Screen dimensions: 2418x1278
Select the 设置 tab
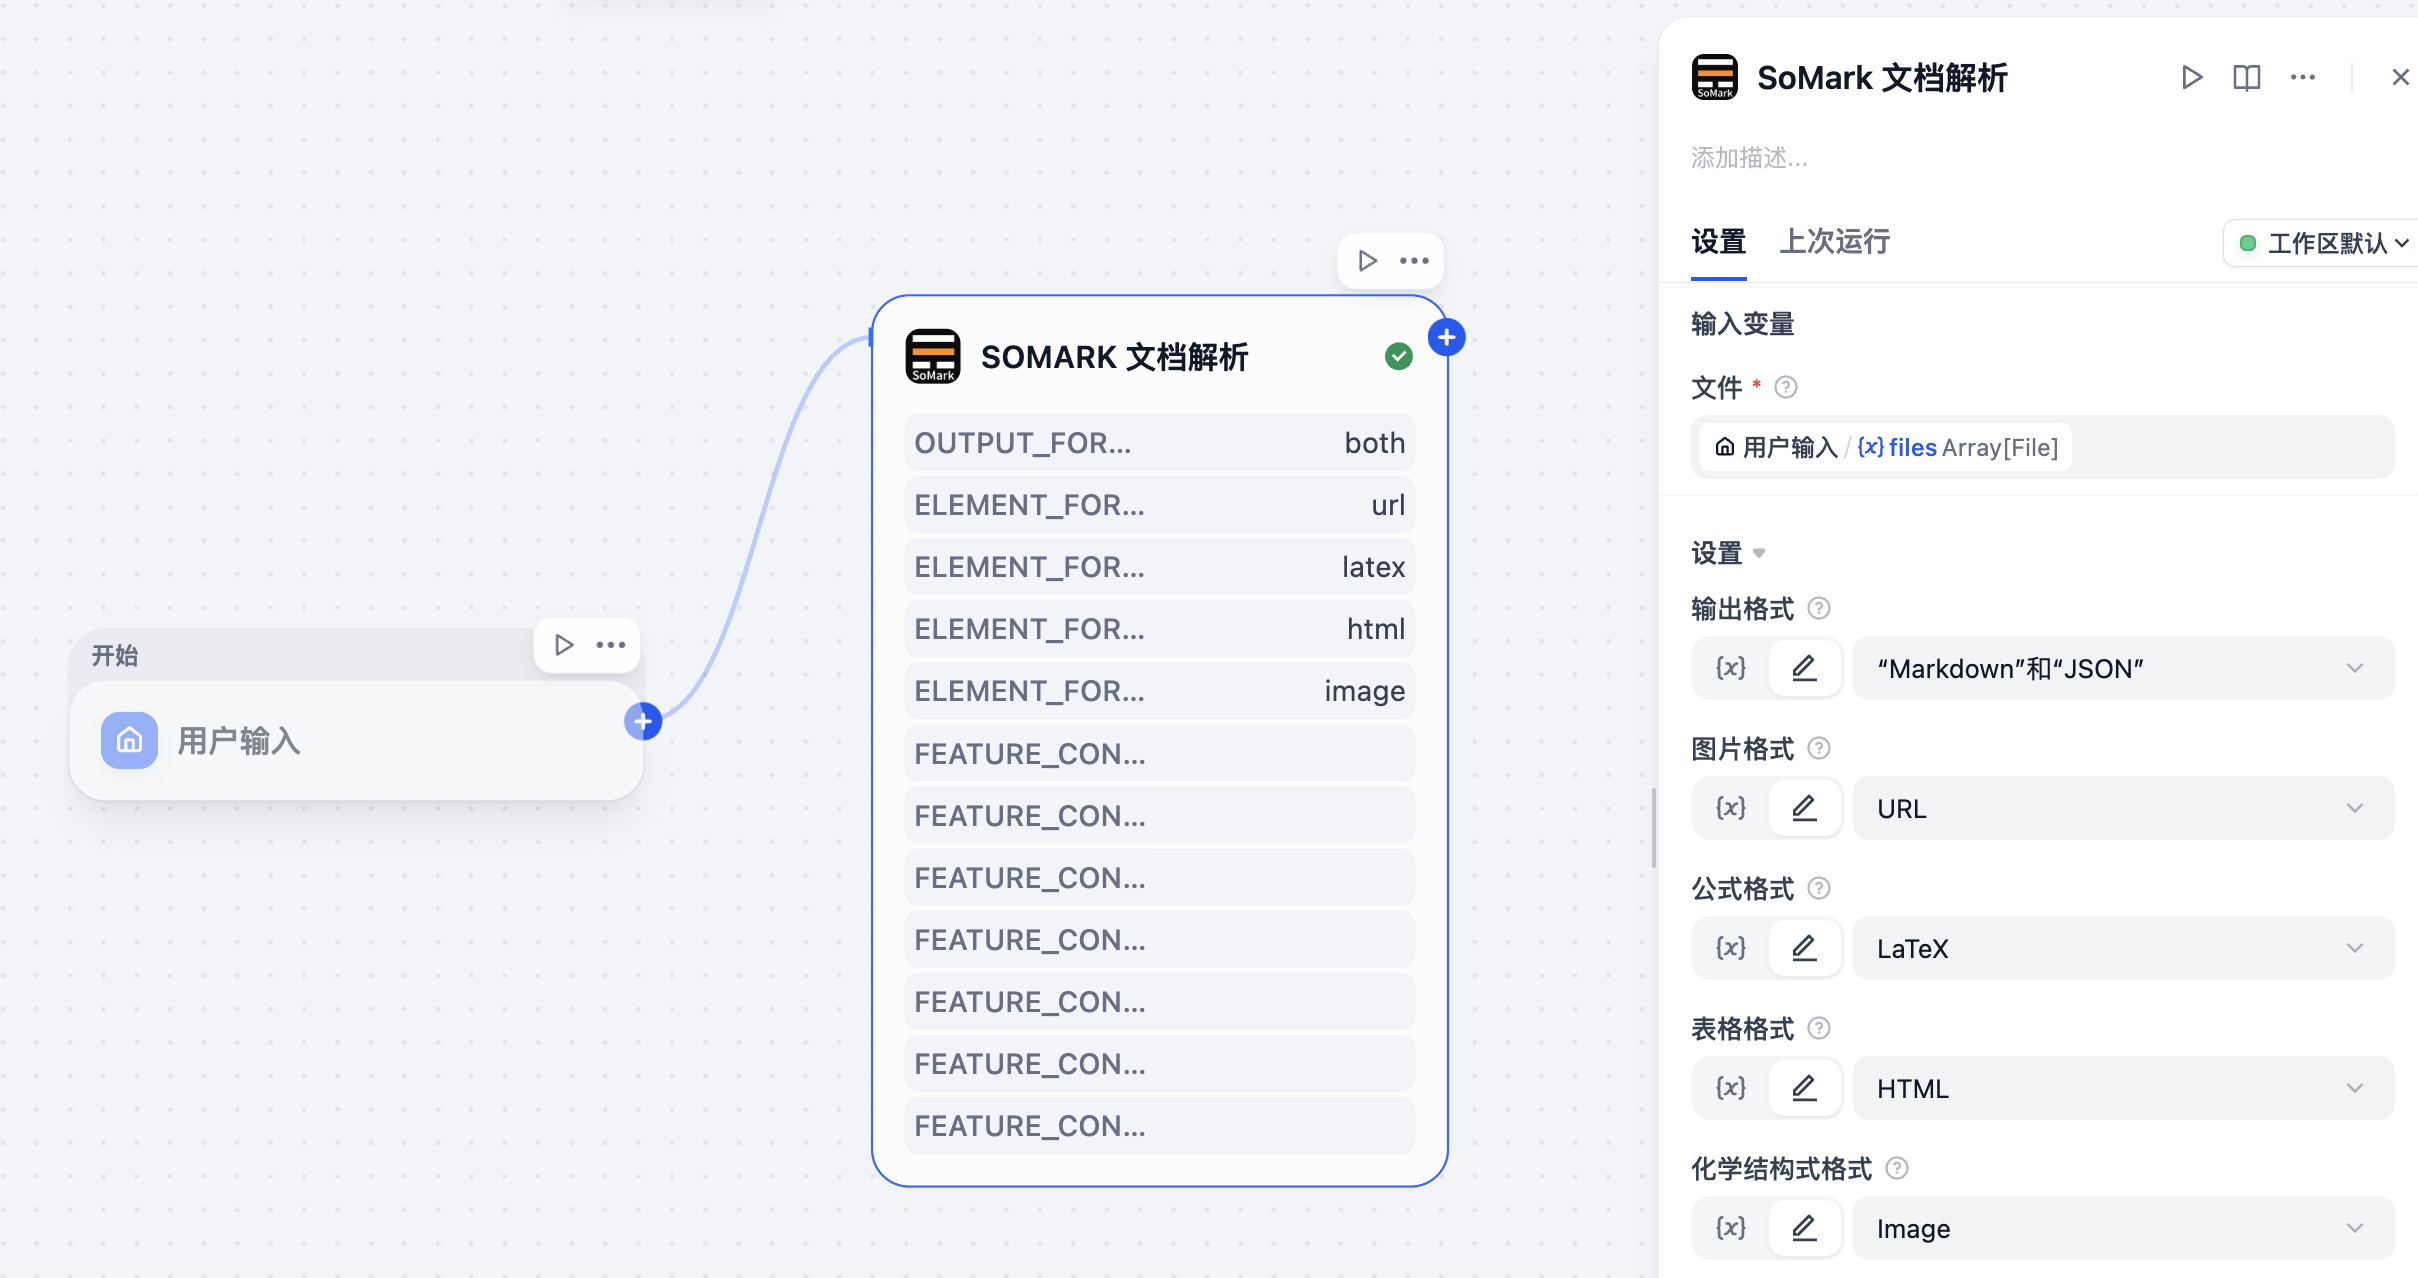(x=1718, y=241)
